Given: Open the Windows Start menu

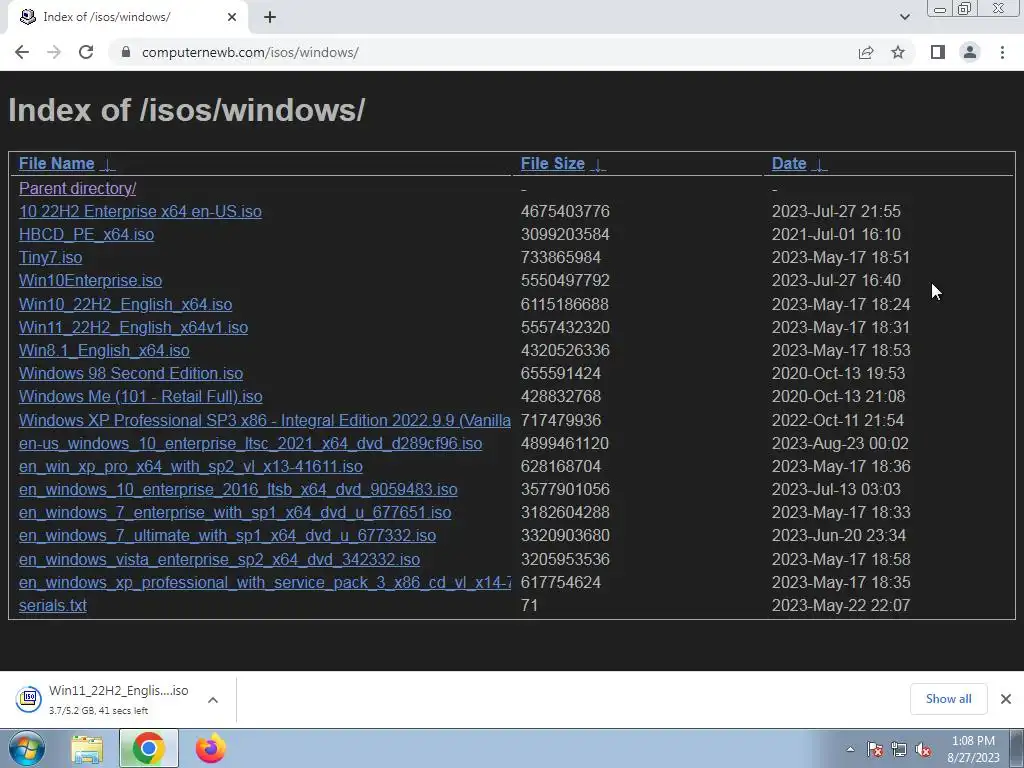Looking at the screenshot, I should tap(26, 748).
